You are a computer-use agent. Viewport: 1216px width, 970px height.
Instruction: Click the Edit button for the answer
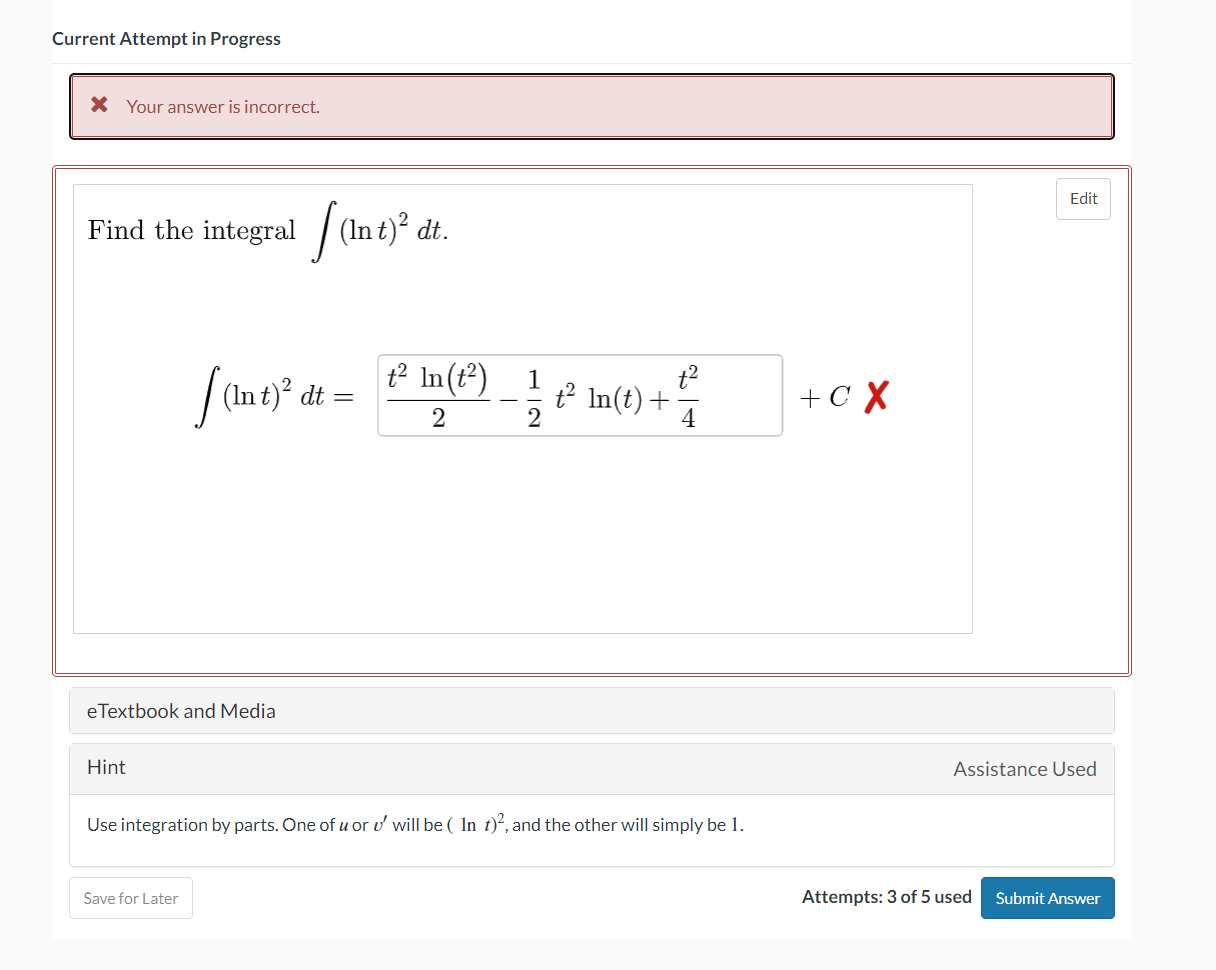(1083, 198)
